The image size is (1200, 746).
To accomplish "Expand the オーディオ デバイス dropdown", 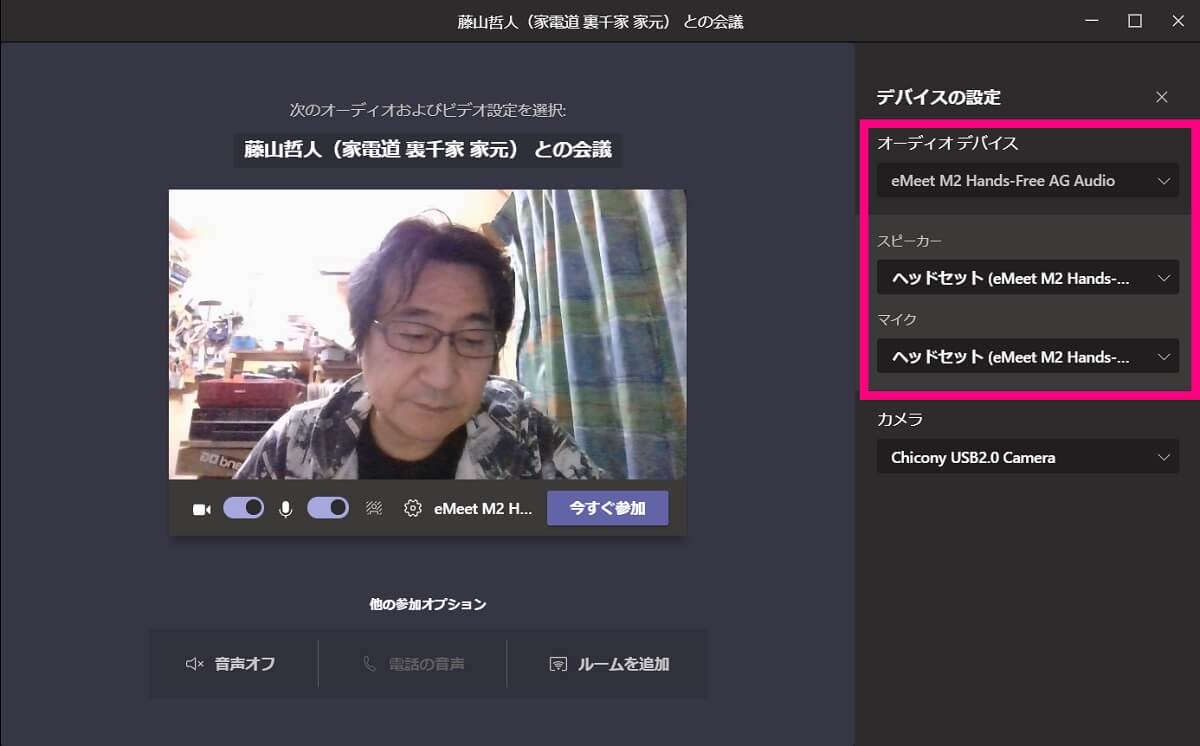I will point(1027,181).
